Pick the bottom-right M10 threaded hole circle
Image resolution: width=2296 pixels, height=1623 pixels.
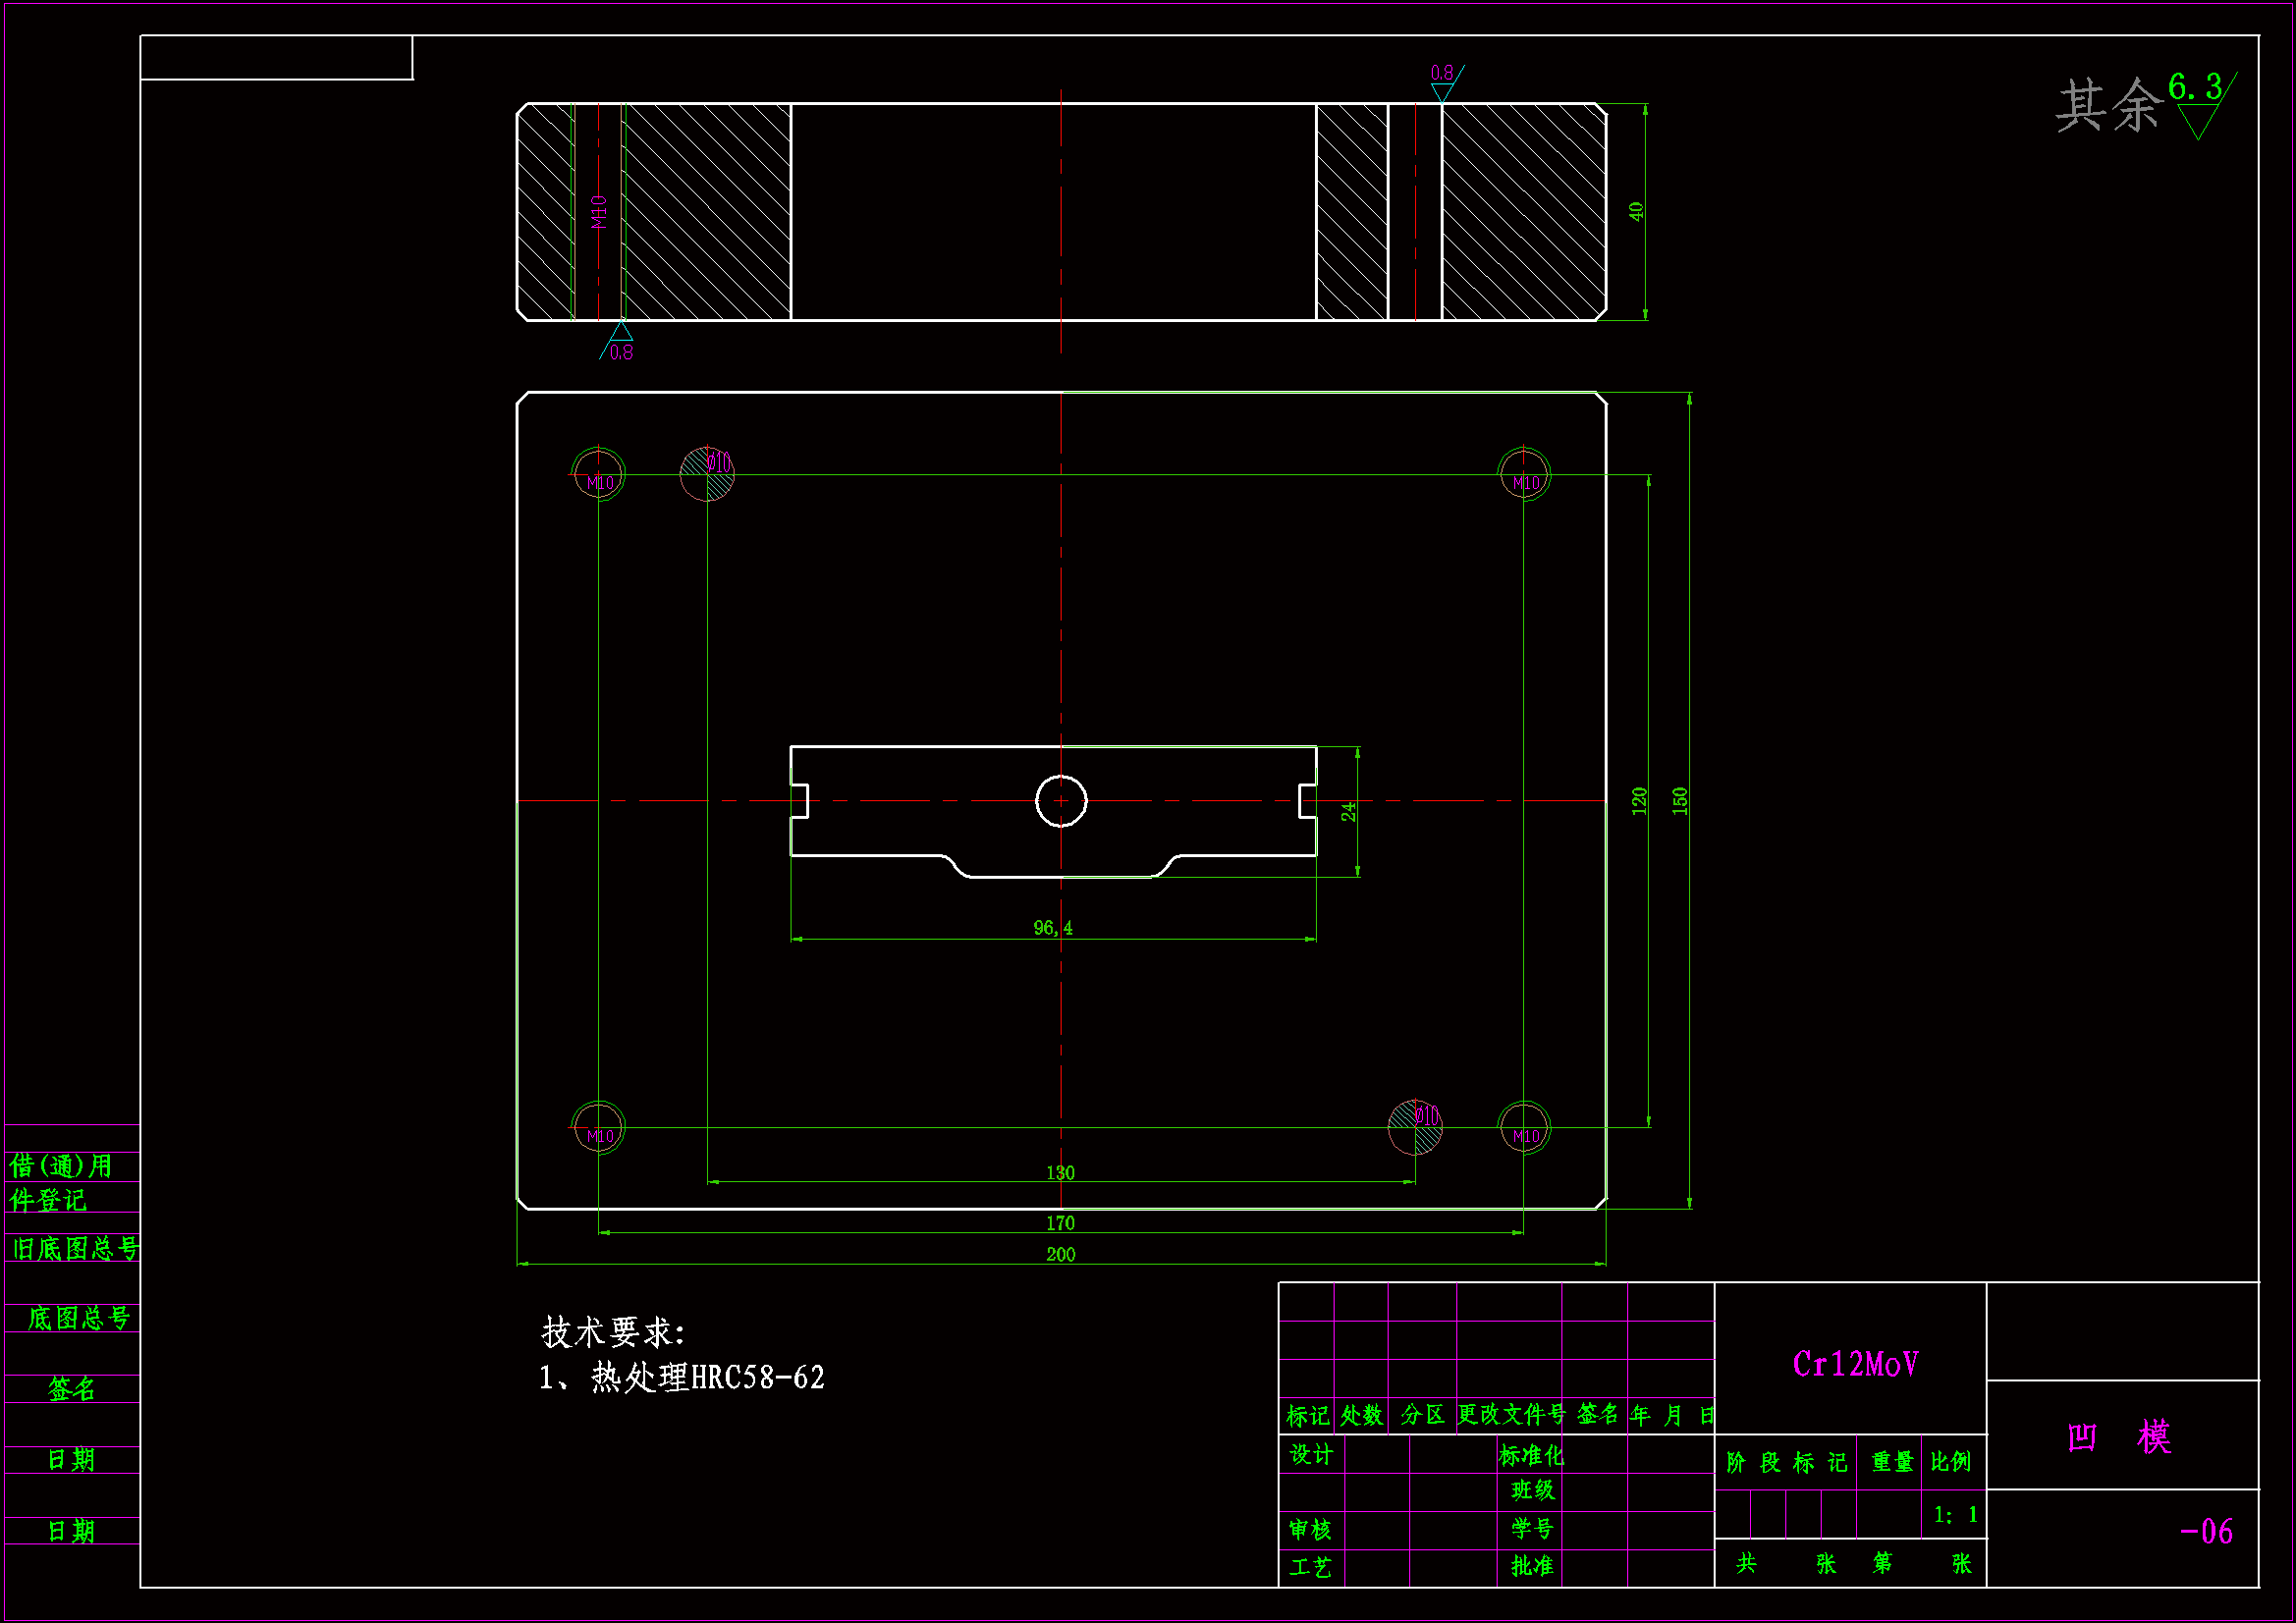(x=1524, y=1127)
